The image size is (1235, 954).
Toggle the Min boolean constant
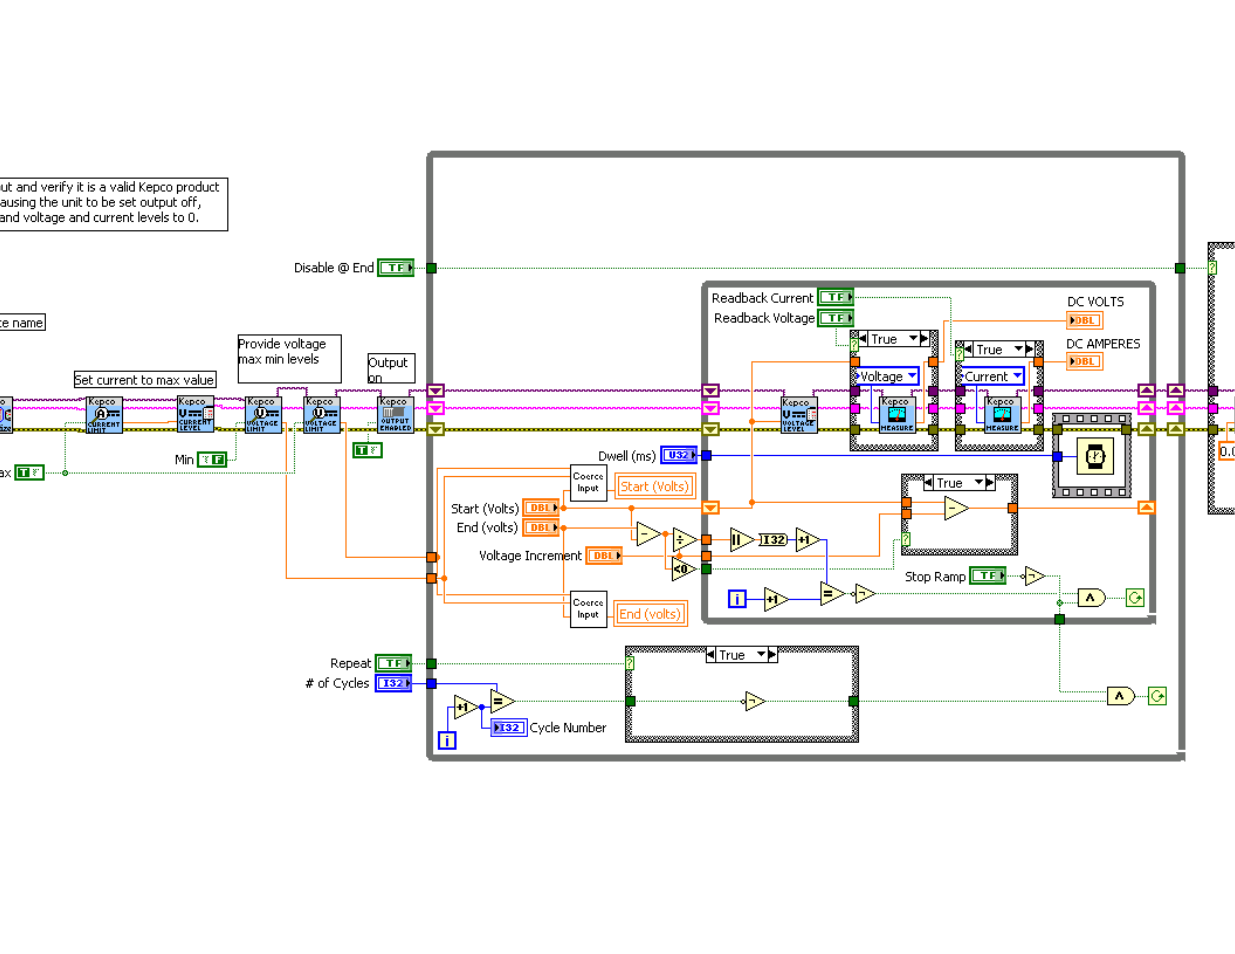[212, 460]
